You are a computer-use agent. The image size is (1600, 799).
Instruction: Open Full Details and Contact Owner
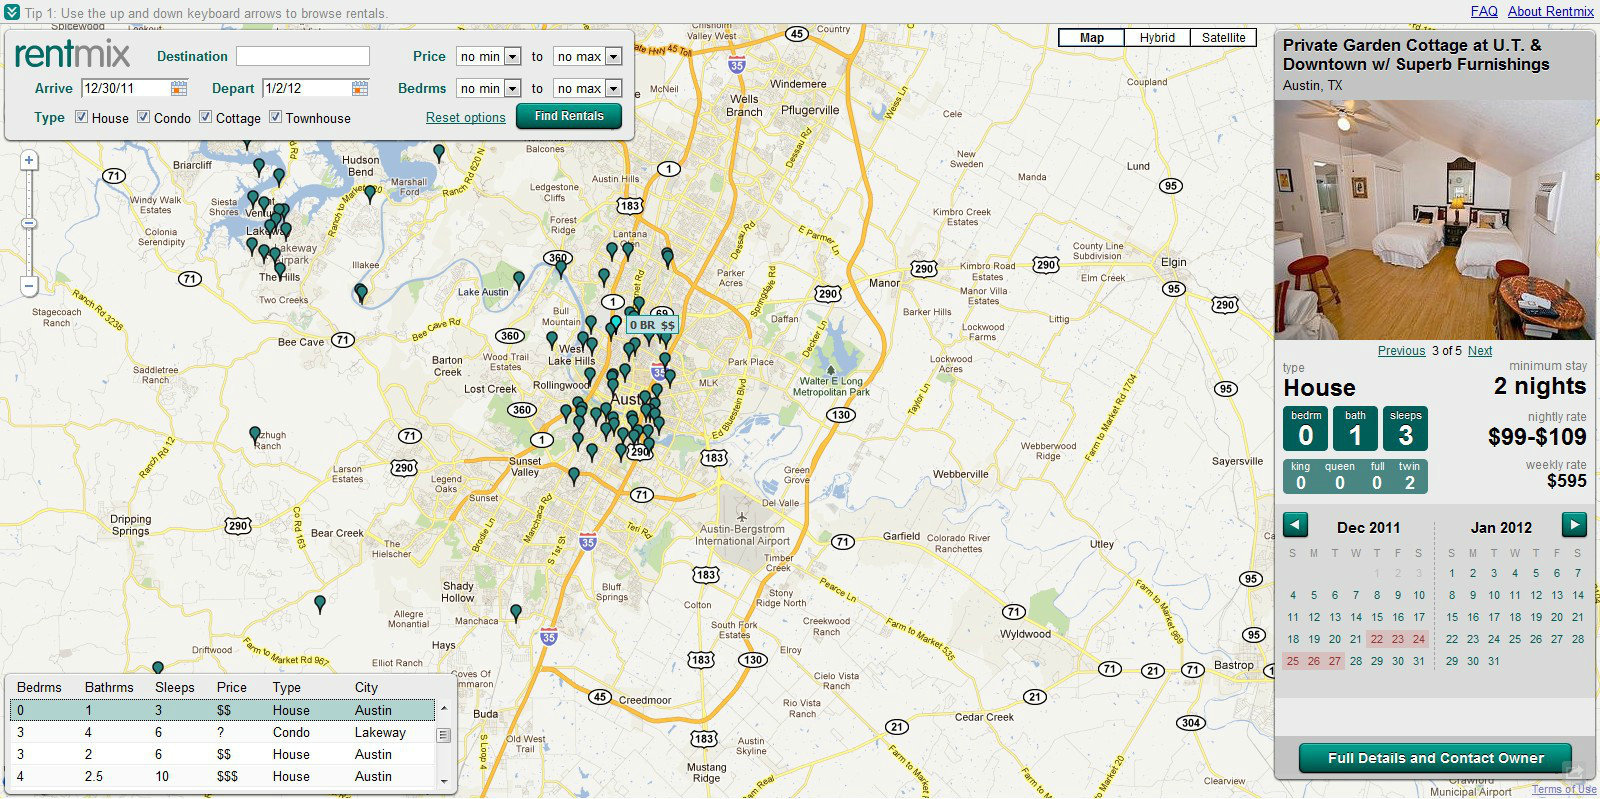1435,758
